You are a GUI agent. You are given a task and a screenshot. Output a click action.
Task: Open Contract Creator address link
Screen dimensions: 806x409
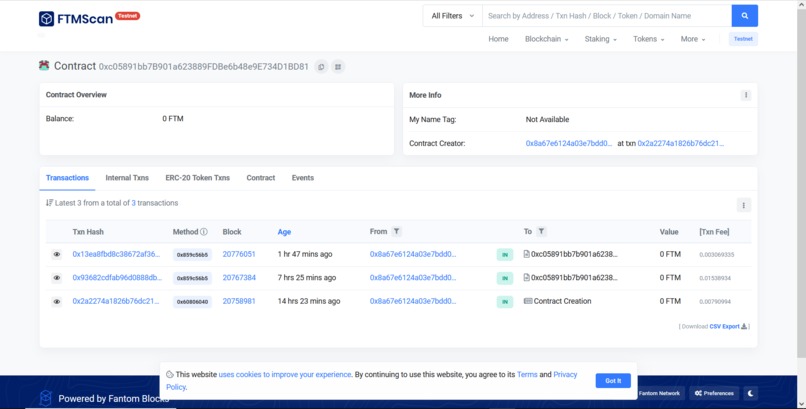[569, 144]
